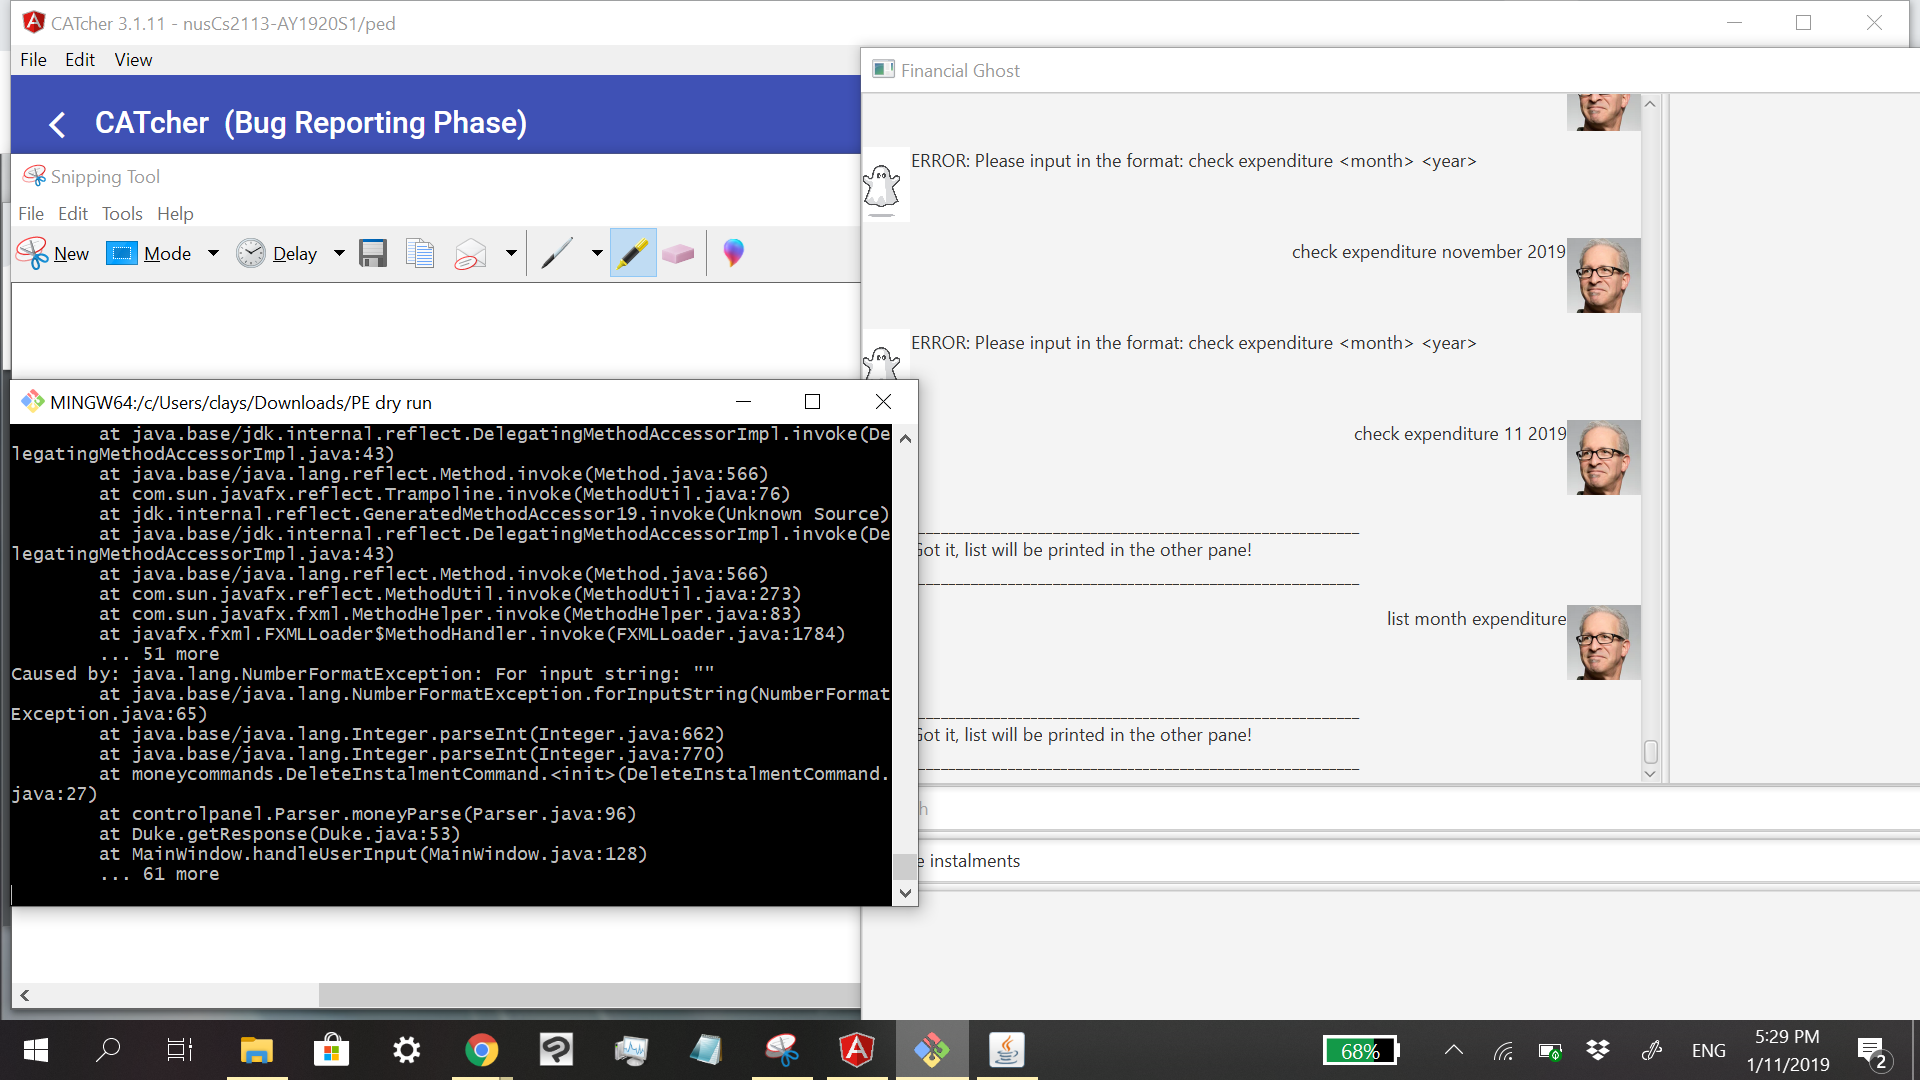1920x1080 pixels.
Task: Open the Send Snip dropdown arrow
Action: coord(511,253)
